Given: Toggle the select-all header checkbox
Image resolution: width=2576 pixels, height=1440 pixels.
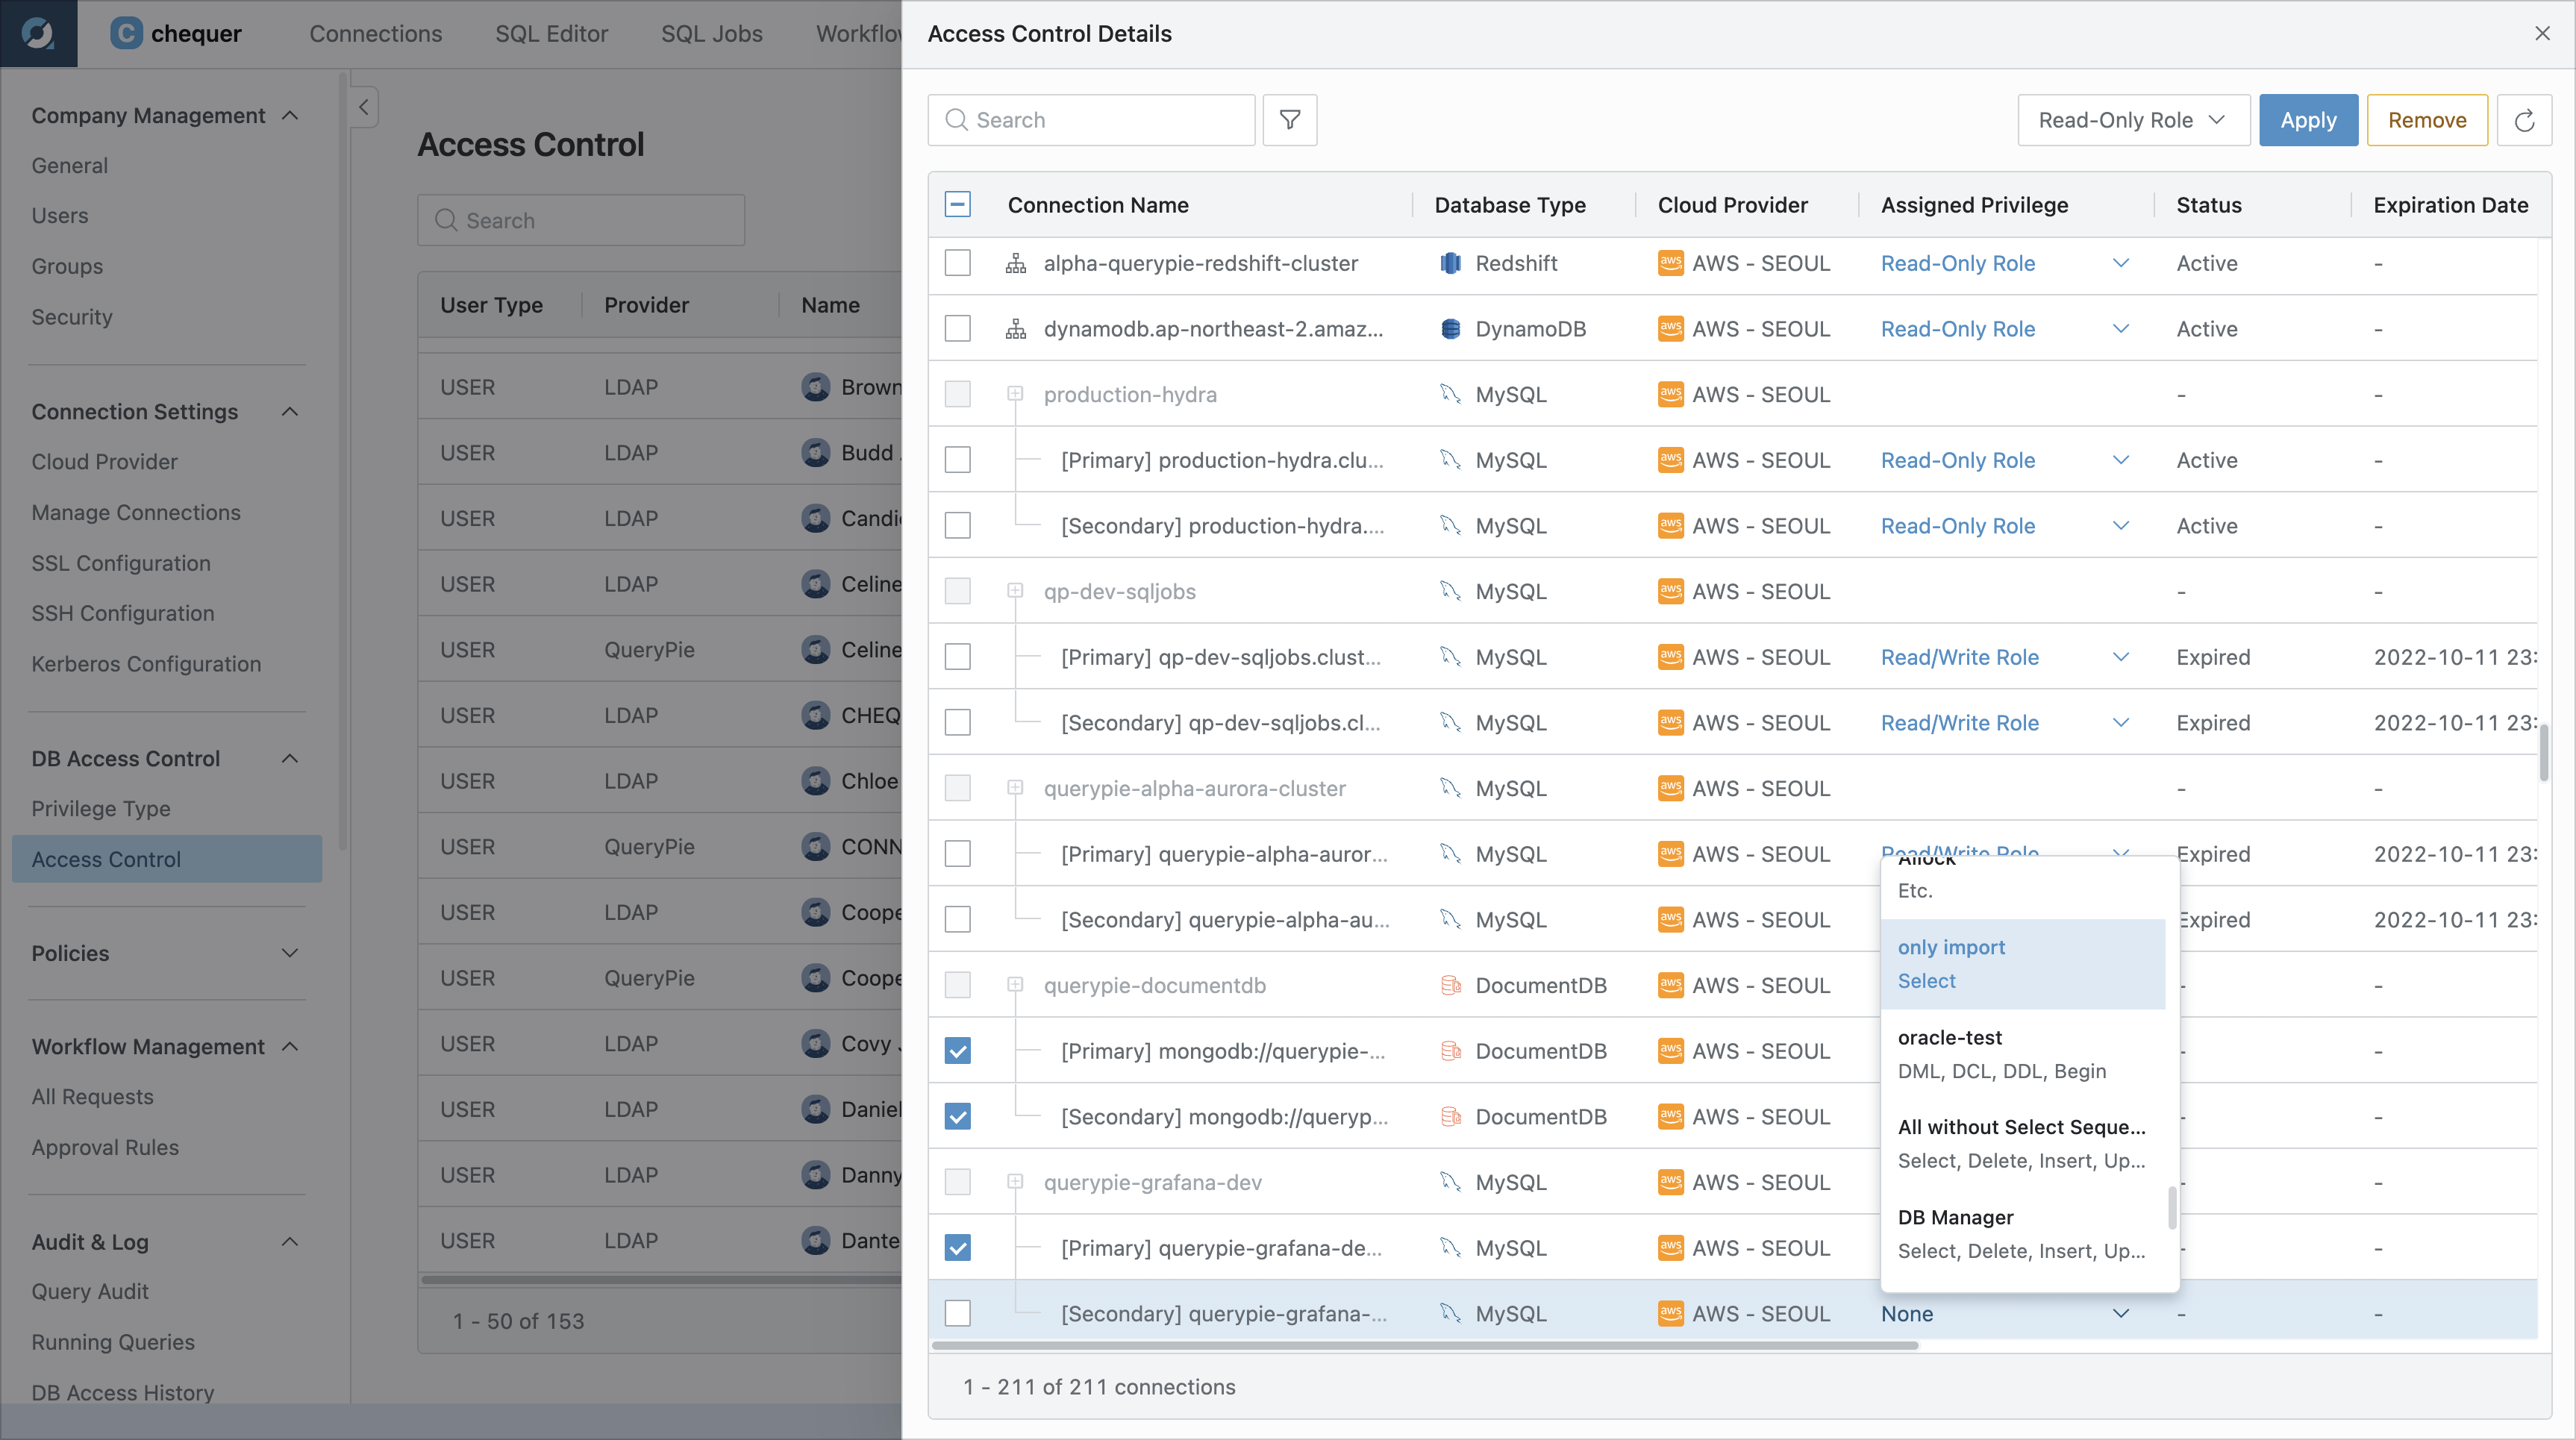Looking at the screenshot, I should click(x=957, y=205).
